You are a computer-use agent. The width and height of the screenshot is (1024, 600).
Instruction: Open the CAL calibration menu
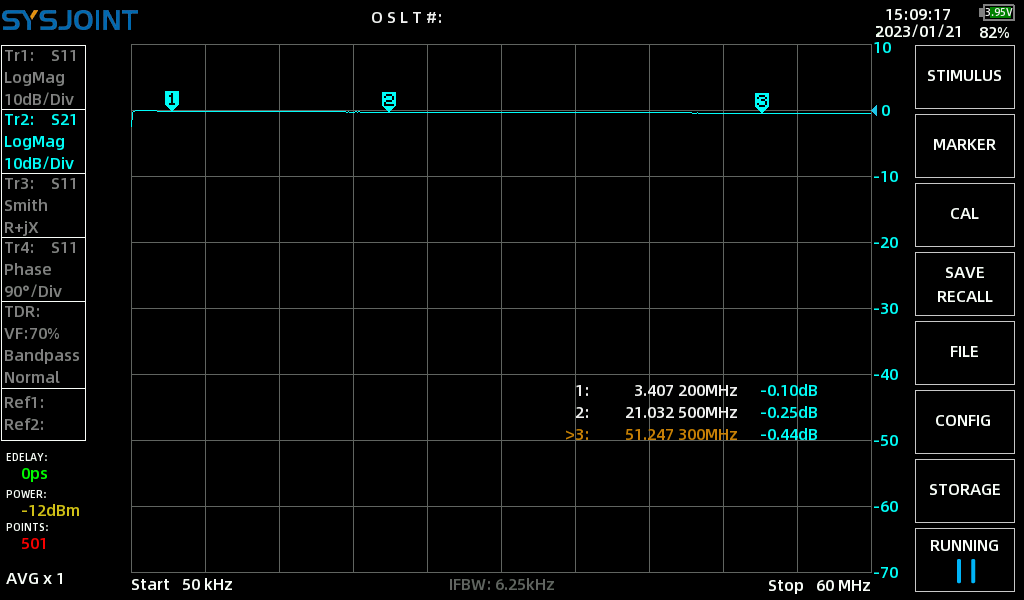click(965, 215)
